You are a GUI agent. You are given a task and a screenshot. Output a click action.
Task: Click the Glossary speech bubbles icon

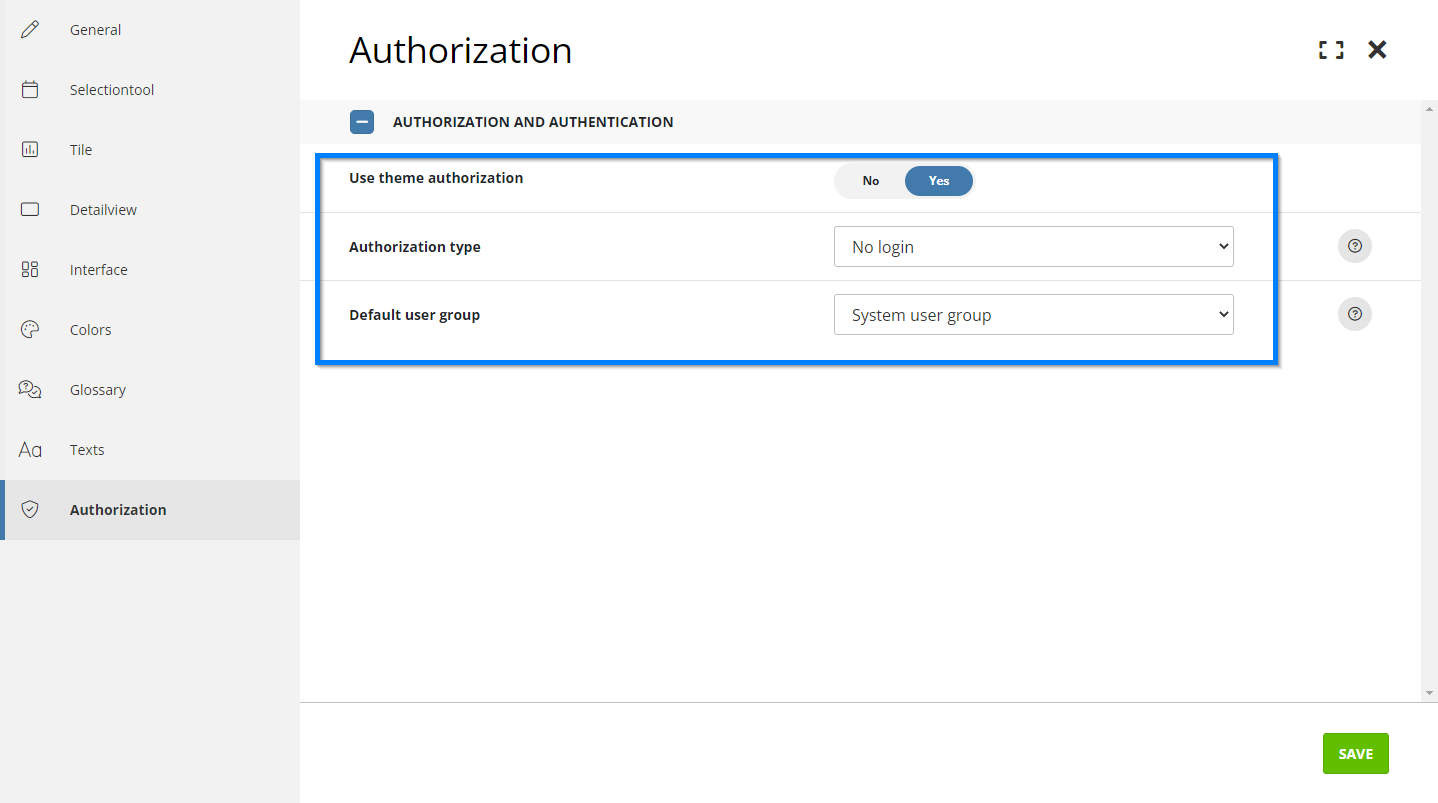coord(30,390)
